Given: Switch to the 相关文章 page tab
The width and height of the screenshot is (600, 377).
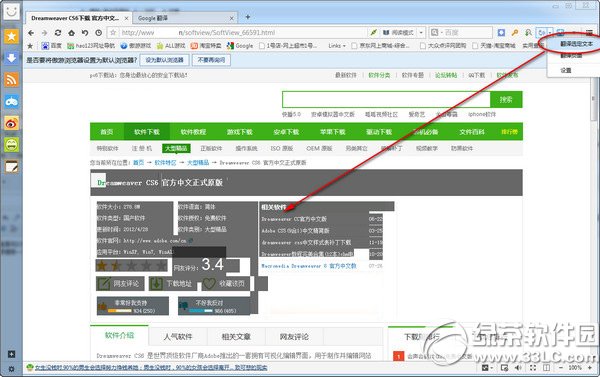Looking at the screenshot, I should [x=236, y=337].
